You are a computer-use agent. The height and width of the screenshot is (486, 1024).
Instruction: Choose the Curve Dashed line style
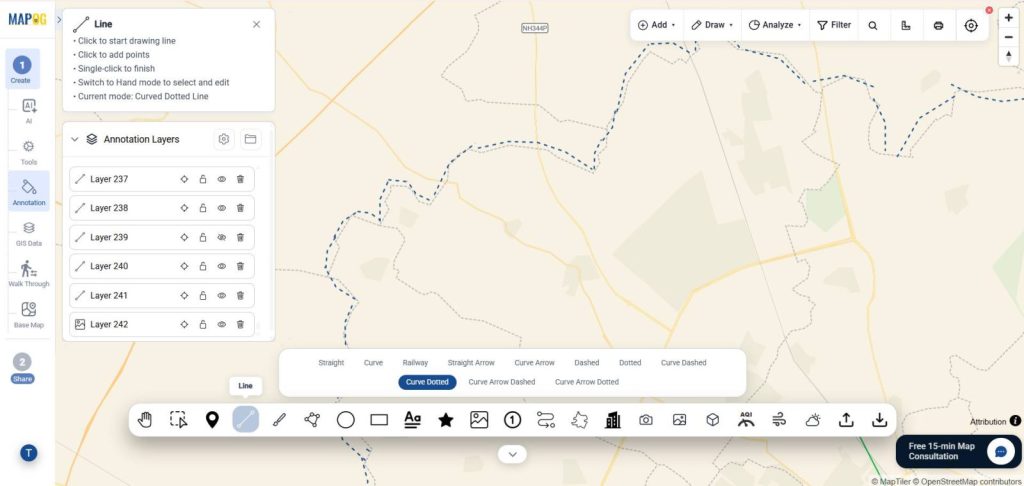click(683, 363)
